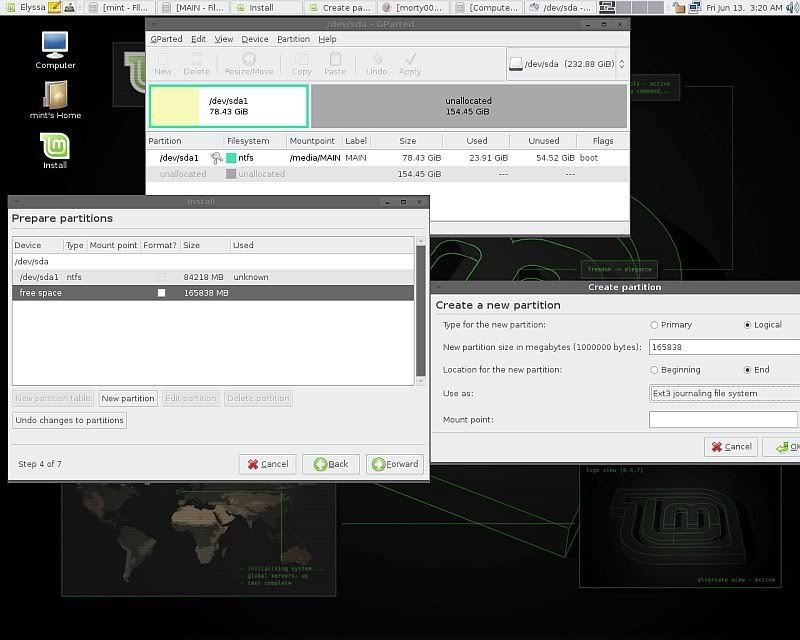Activate the 'Create pa...' taskbar entry
The width and height of the screenshot is (800, 640).
point(340,8)
